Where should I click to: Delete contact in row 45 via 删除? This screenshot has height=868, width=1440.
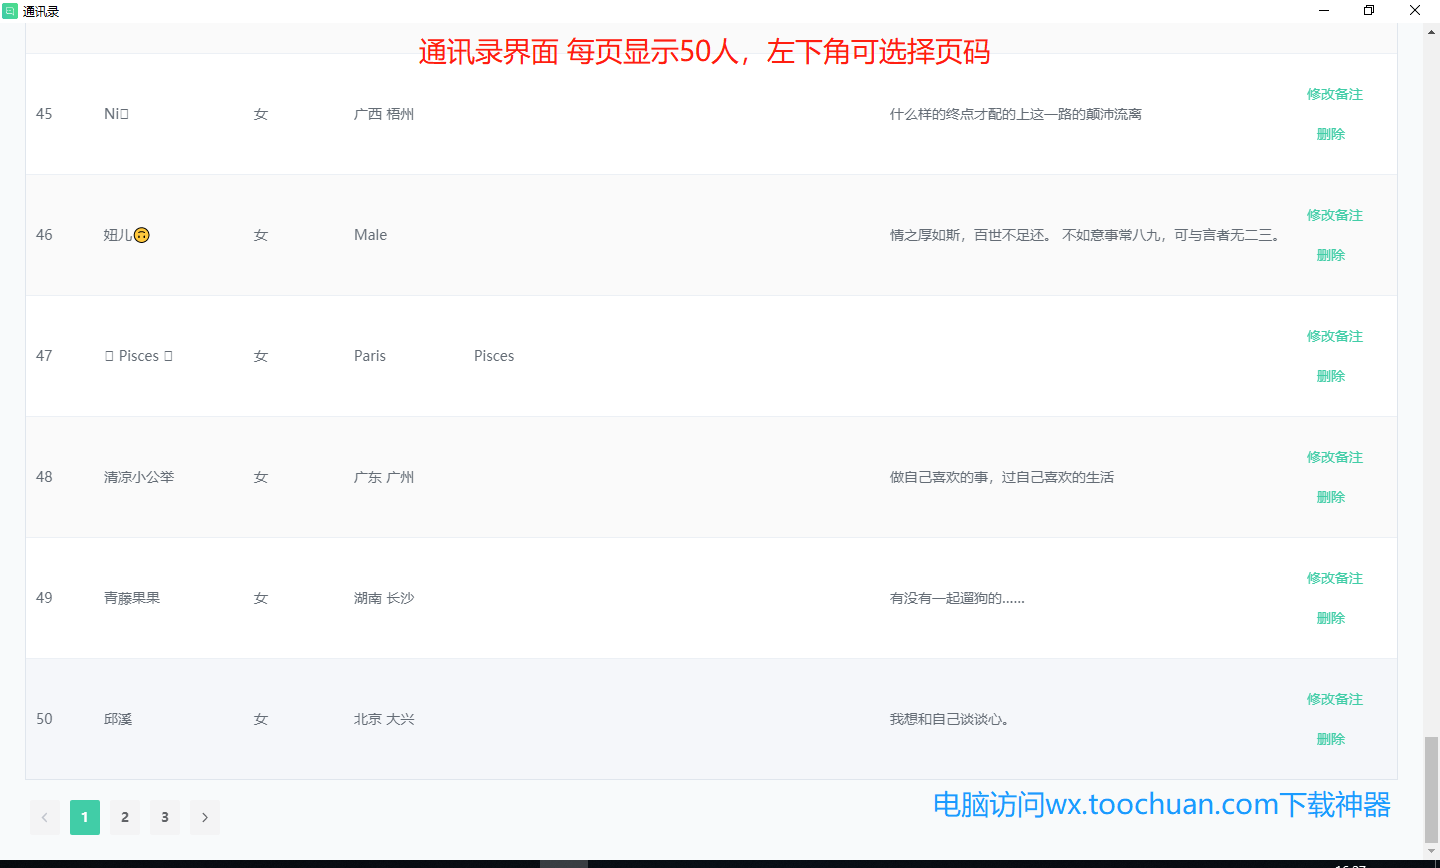1330,134
